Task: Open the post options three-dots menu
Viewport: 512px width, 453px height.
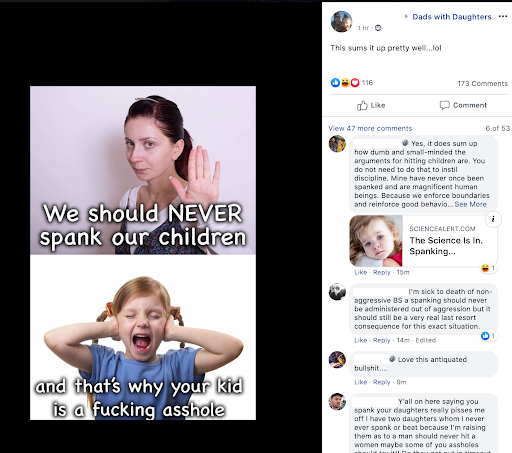Action: 503,17
